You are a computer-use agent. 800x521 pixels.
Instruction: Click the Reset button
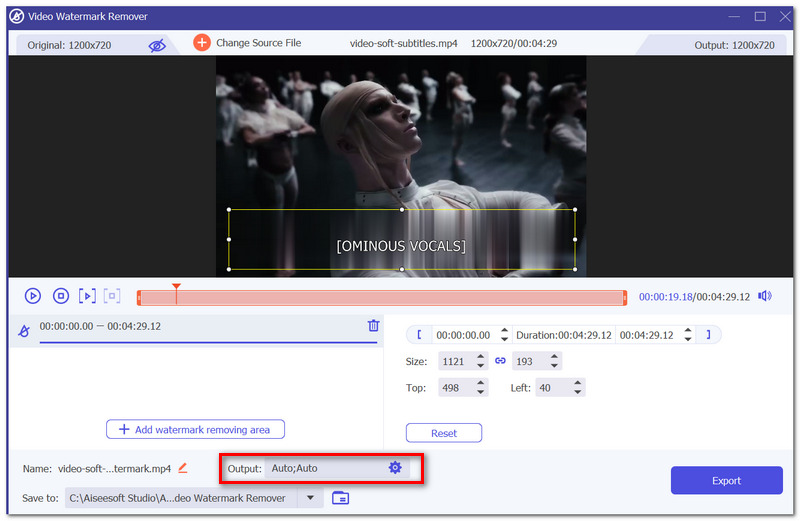pyautogui.click(x=444, y=433)
